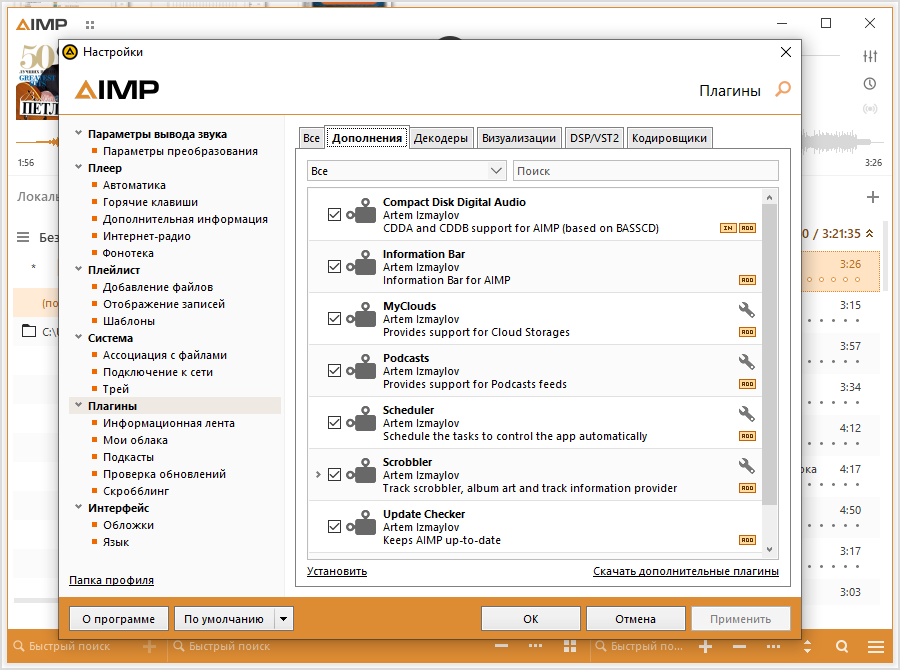The height and width of the screenshot is (670, 900).
Task: Open the 'Все' filter combo box
Action: point(406,171)
